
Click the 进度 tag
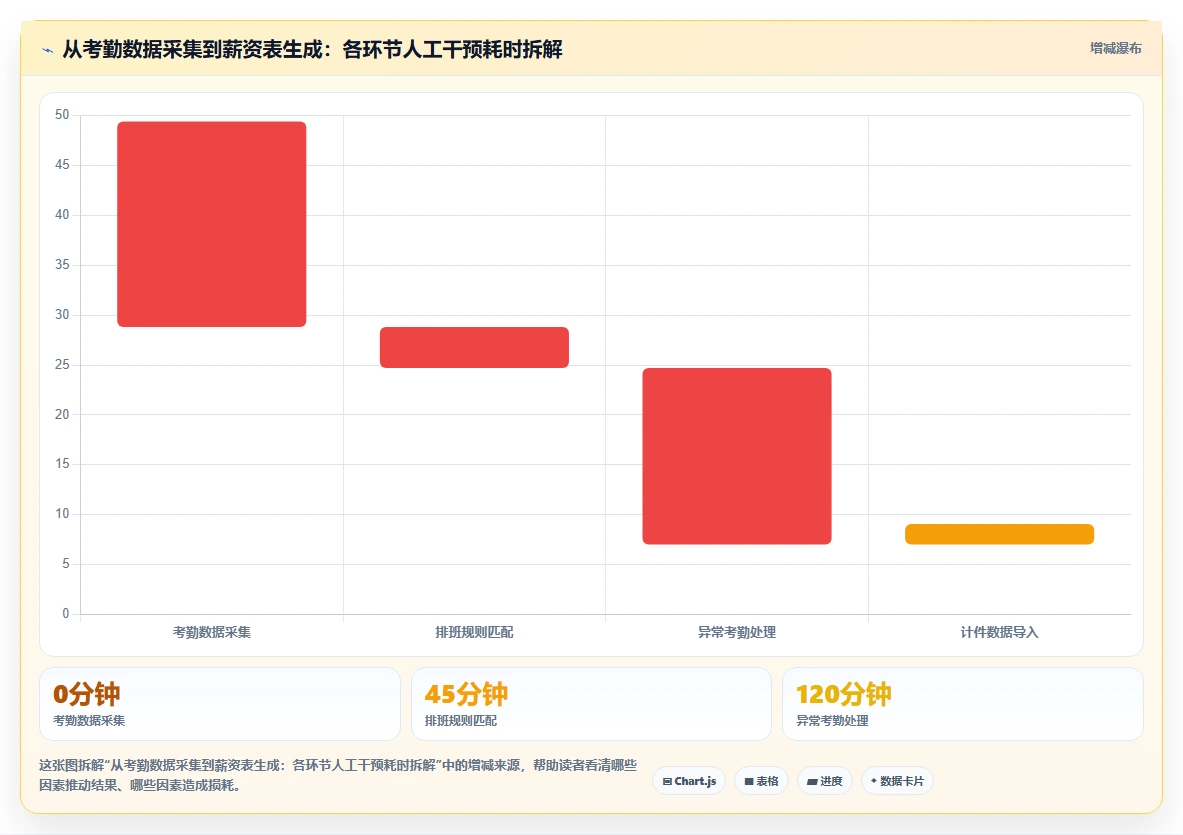click(825, 781)
